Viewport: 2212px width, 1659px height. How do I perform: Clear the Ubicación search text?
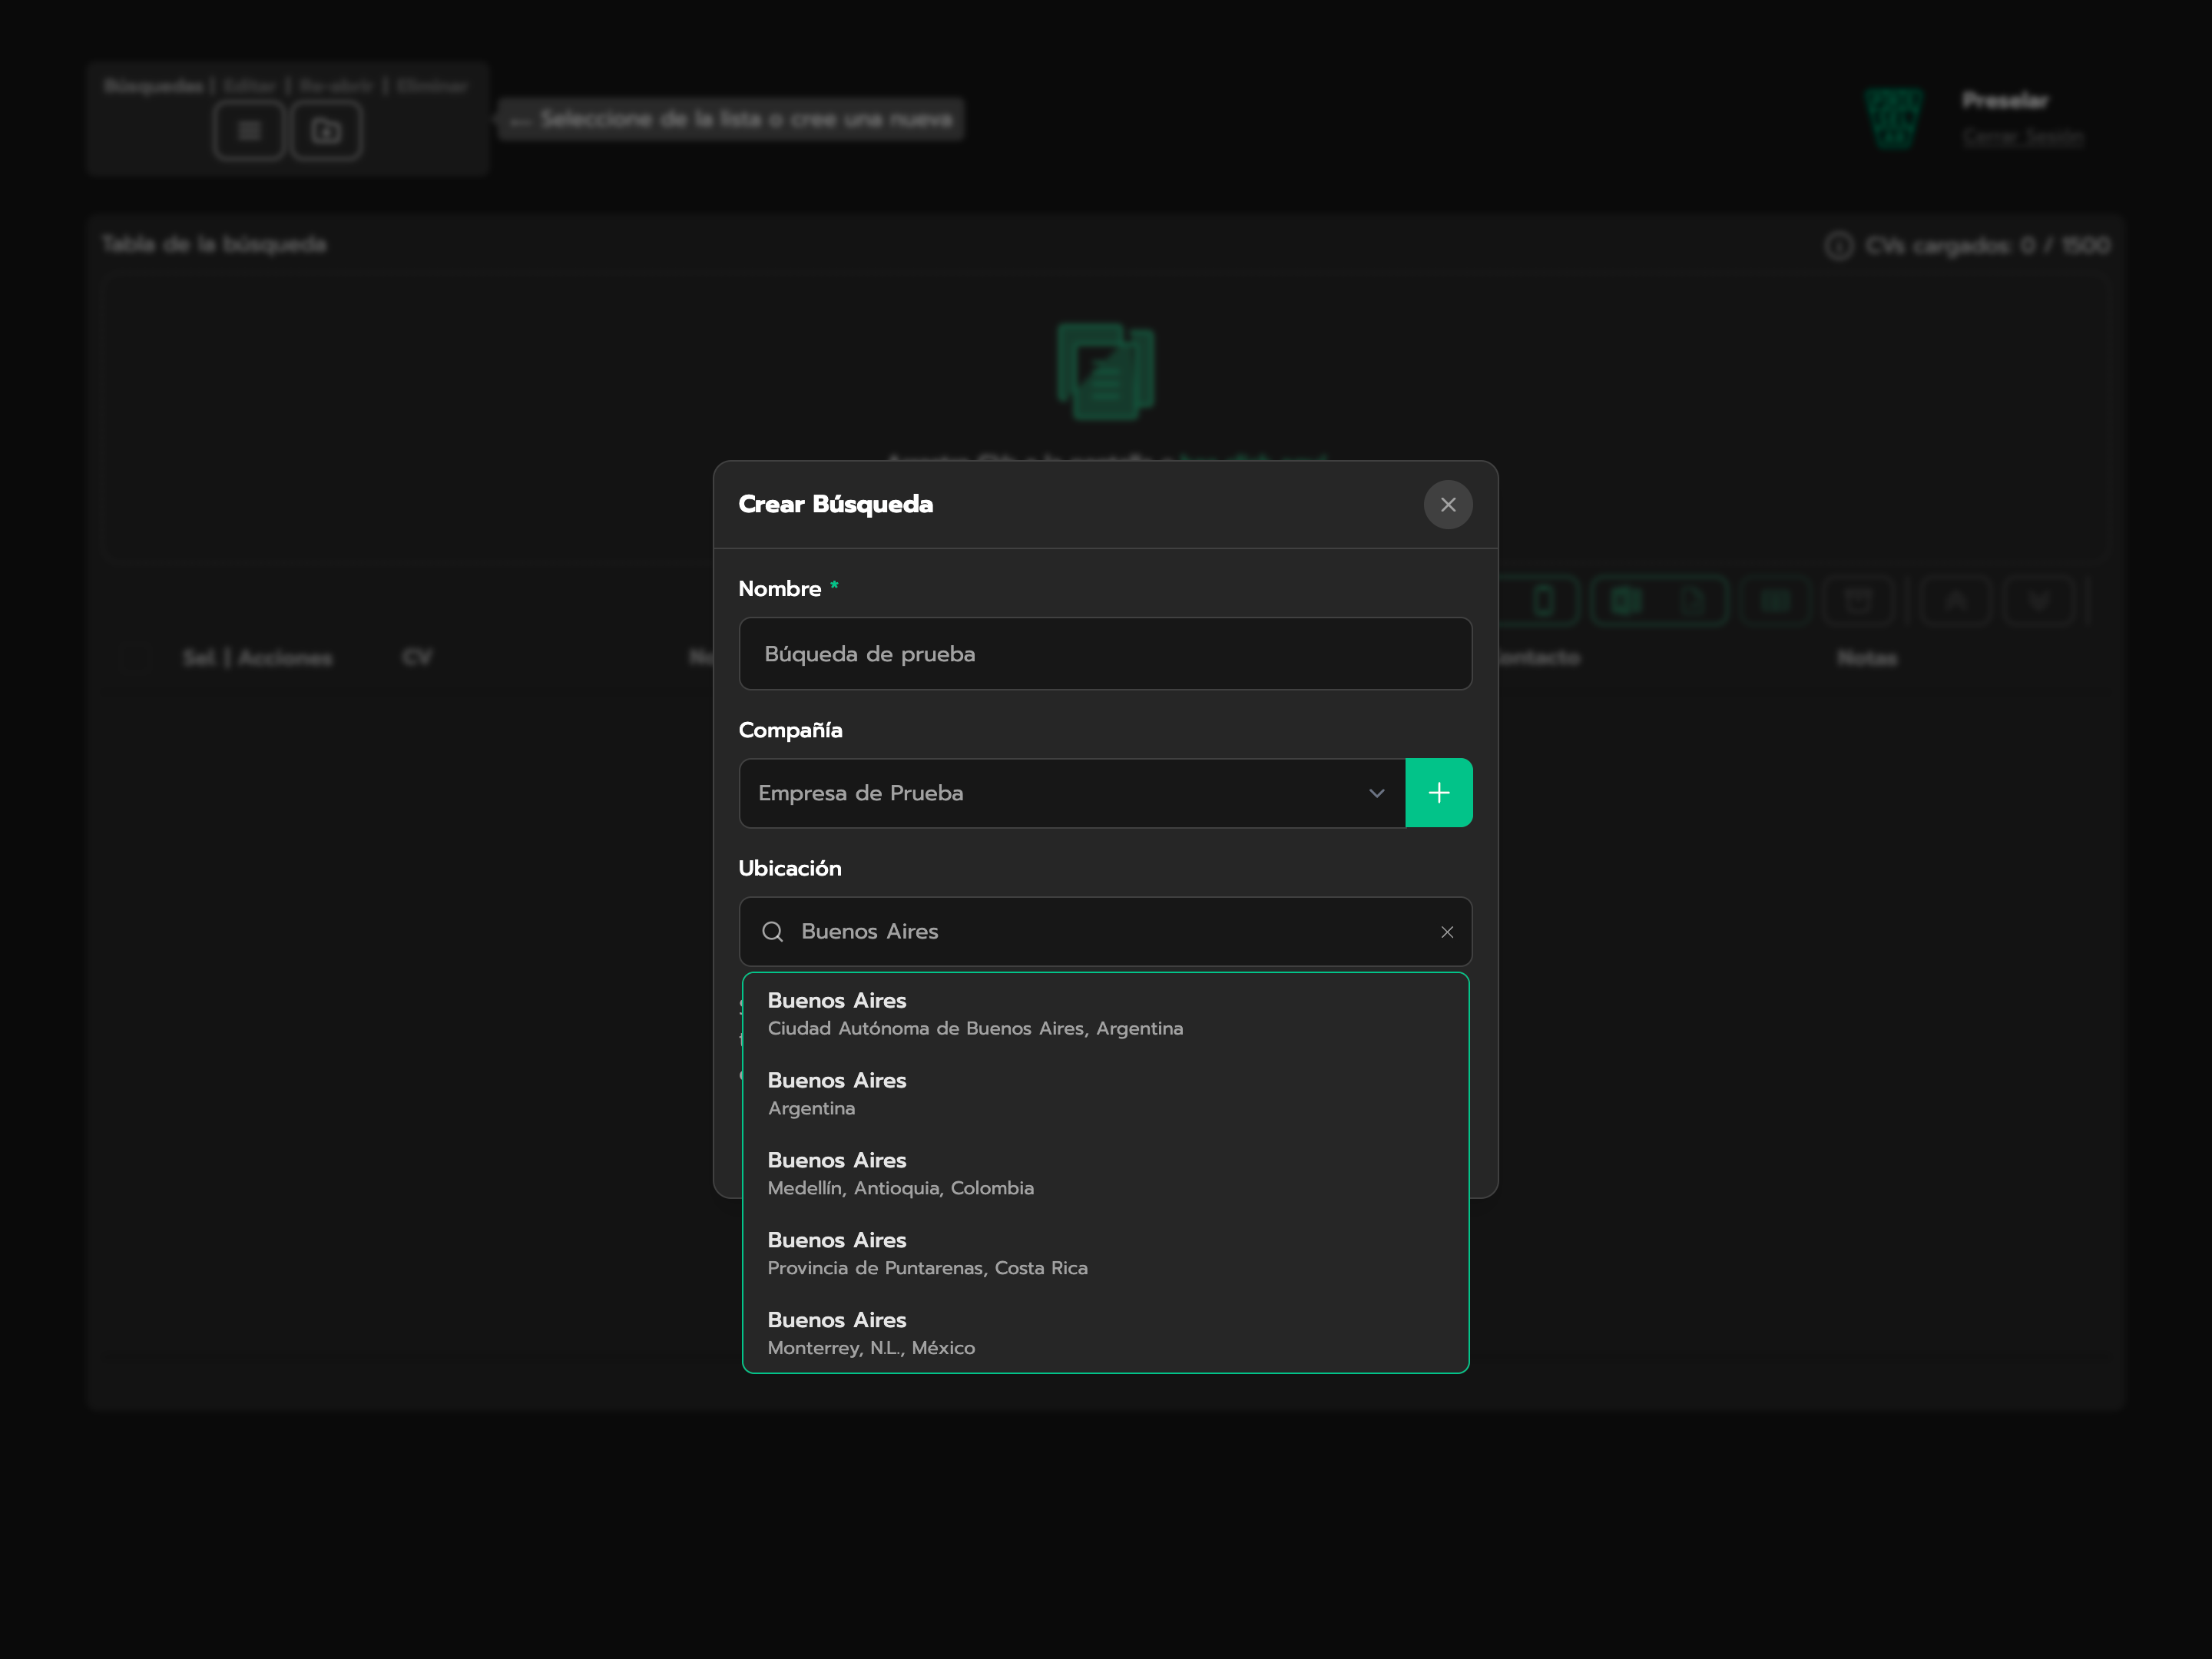click(1446, 932)
